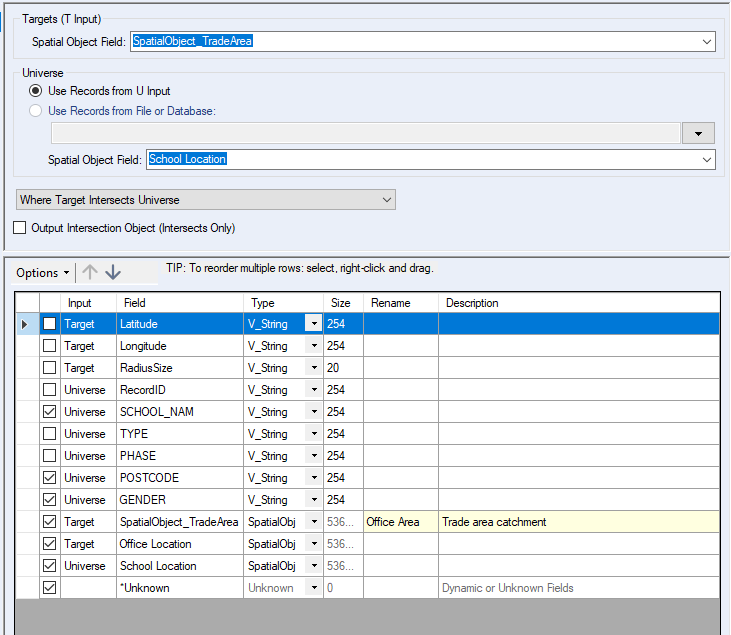Click the move down arrow icon
Screen dimensions: 731x635
113,272
